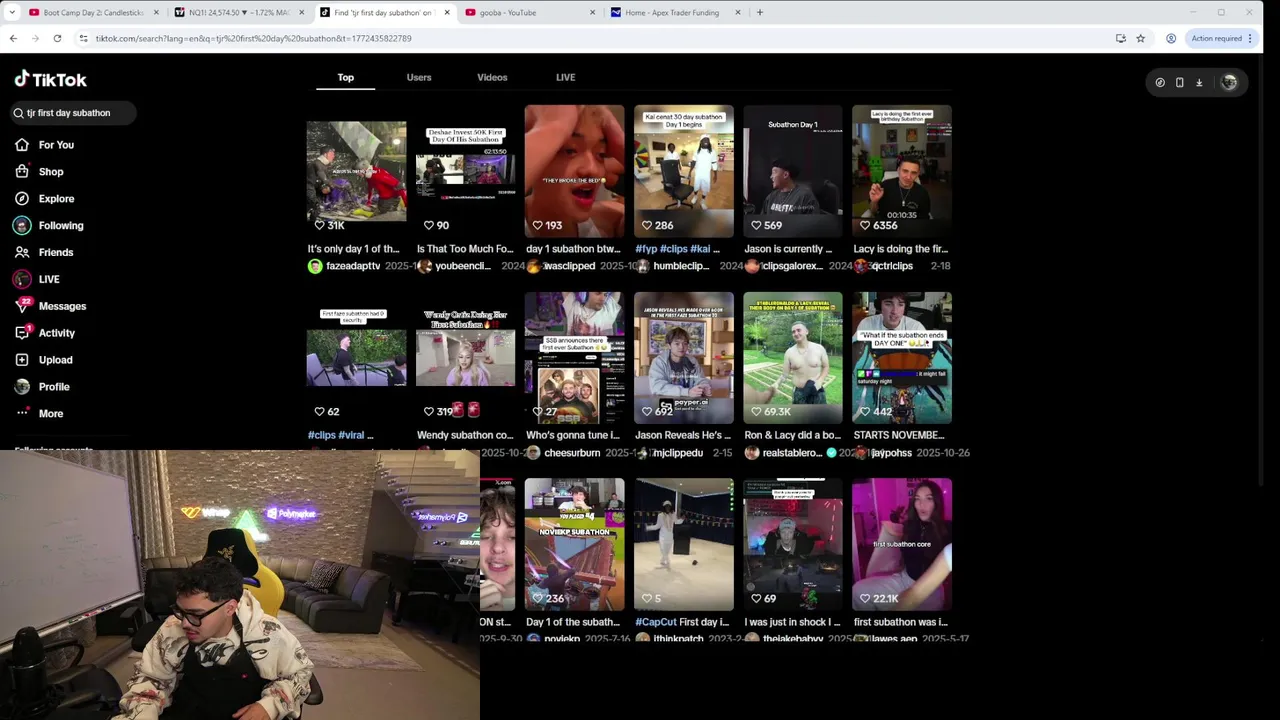Open 'Deshae Invest 50K' video thumbnail

click(465, 171)
